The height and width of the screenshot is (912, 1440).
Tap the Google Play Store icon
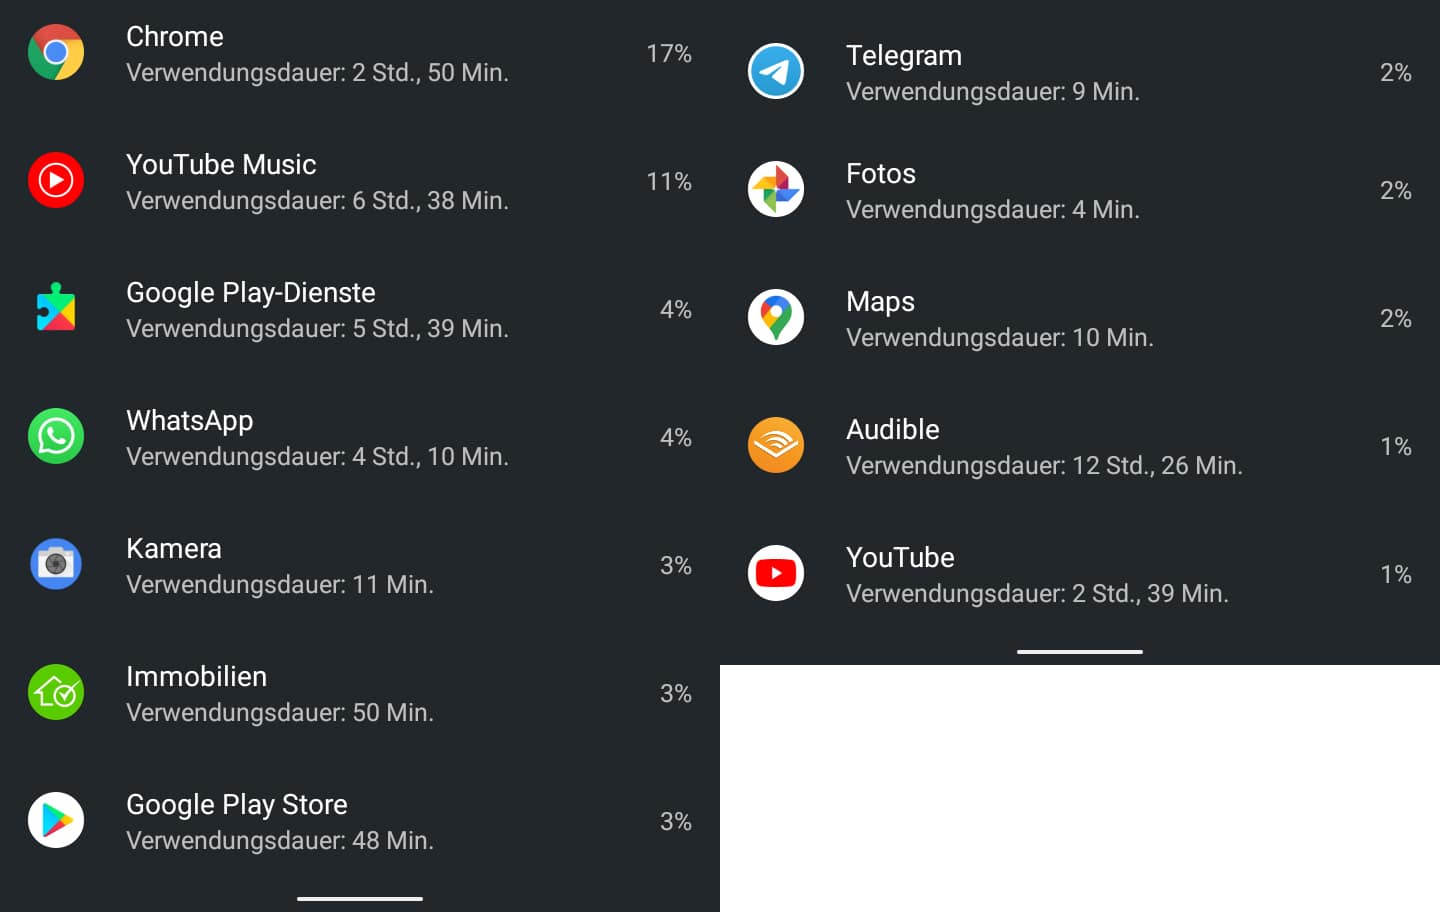(x=56, y=820)
